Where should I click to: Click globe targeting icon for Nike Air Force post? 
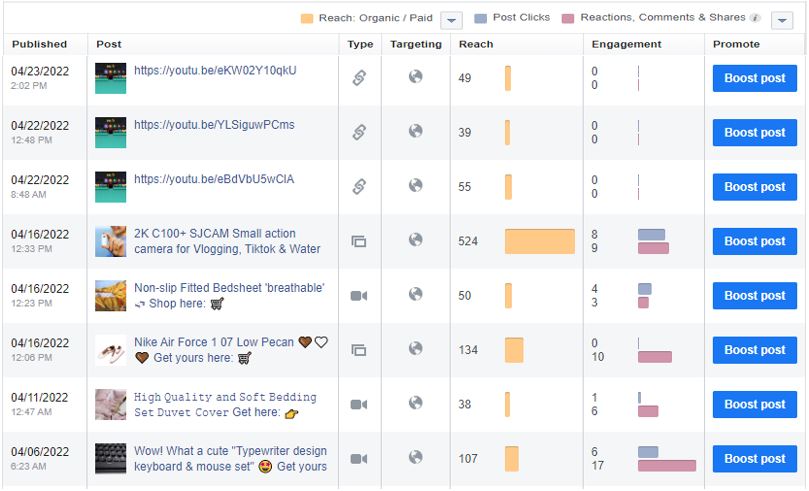tap(415, 349)
